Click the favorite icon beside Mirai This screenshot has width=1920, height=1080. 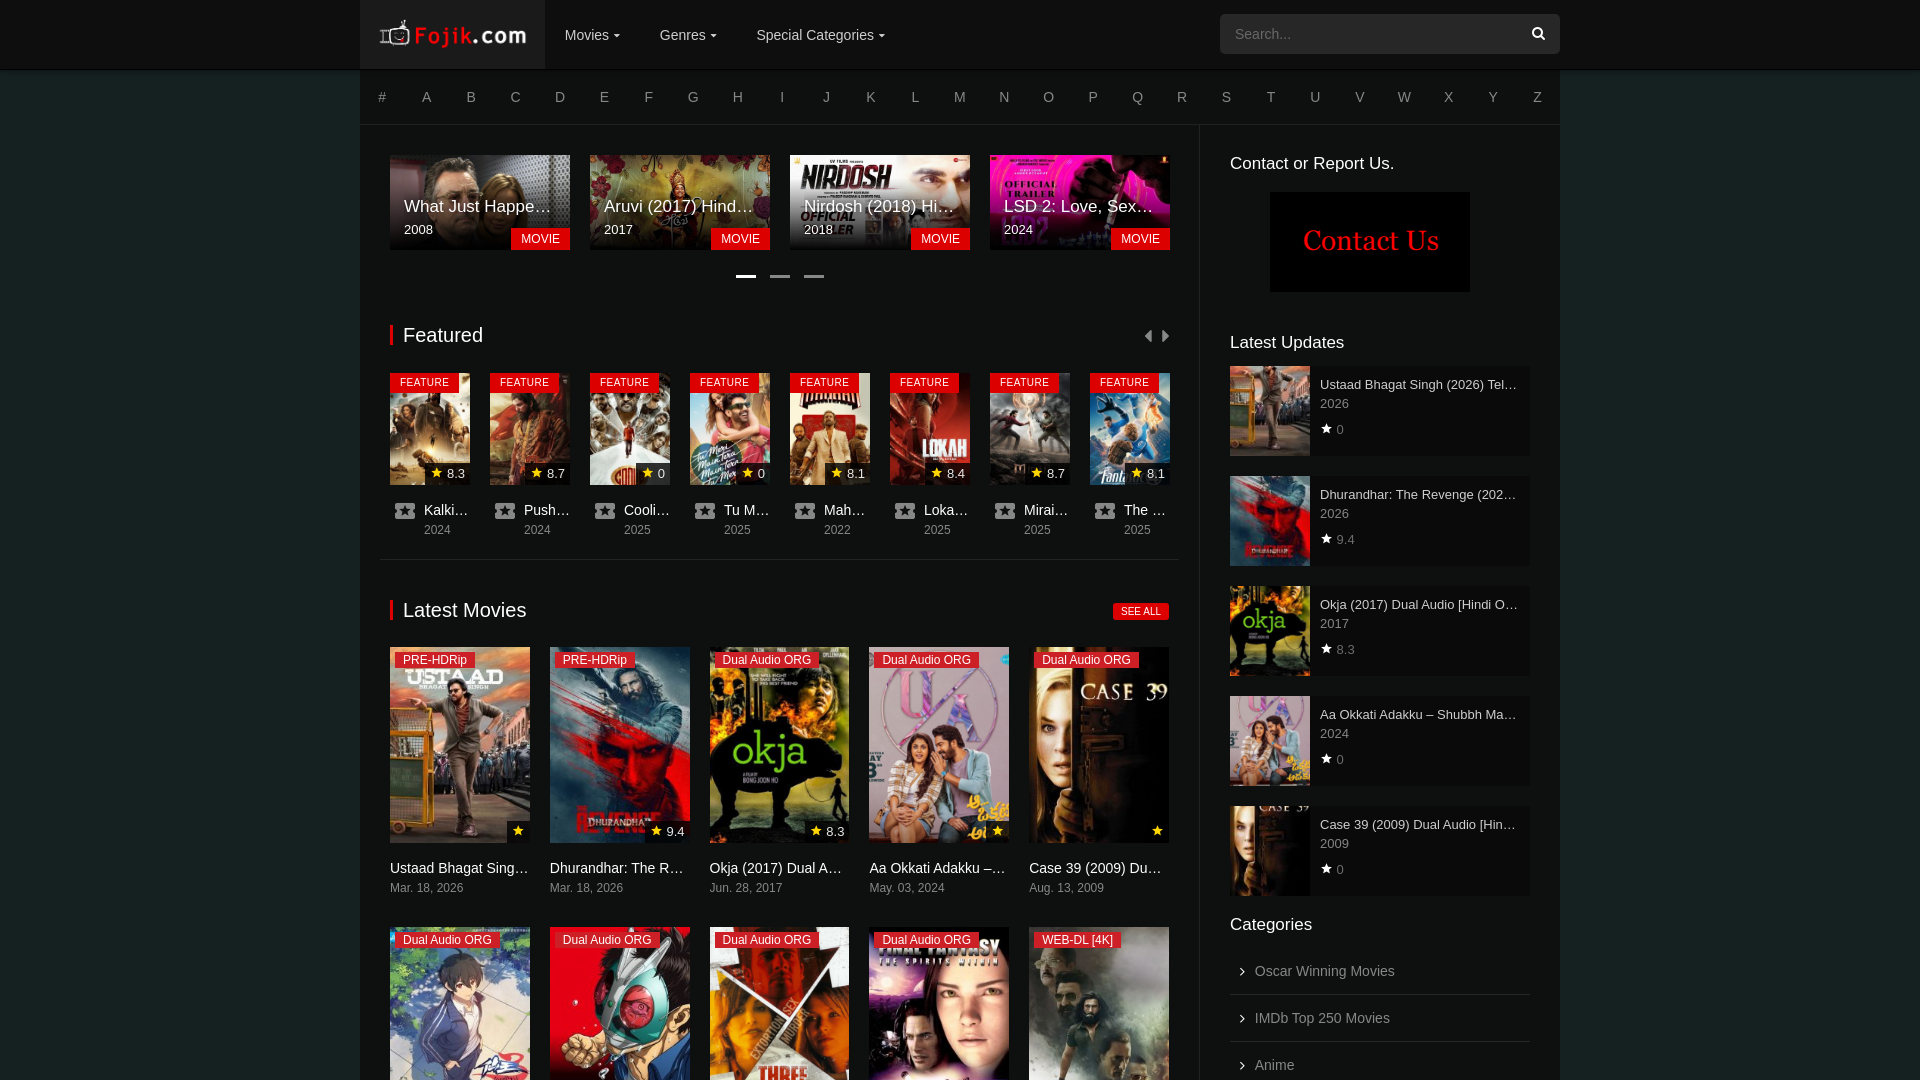[x=1005, y=511]
